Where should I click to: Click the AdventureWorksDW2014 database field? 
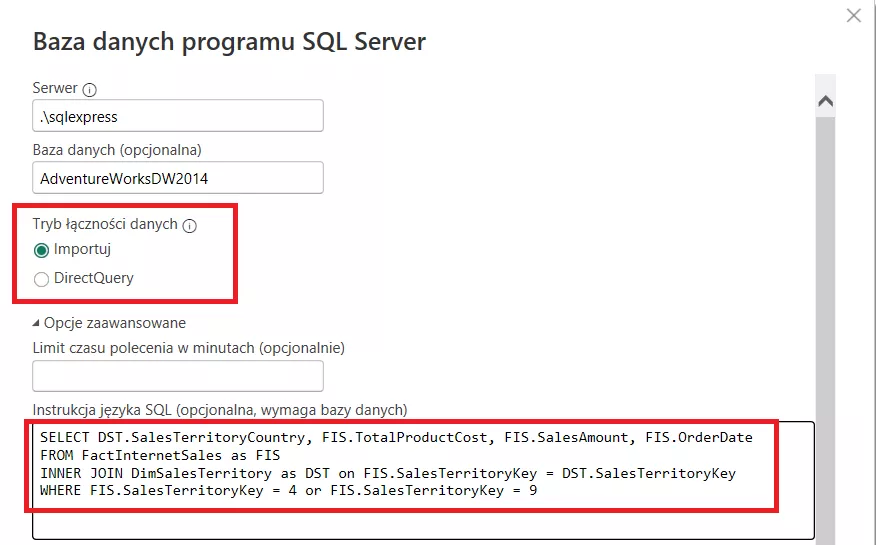click(178, 178)
